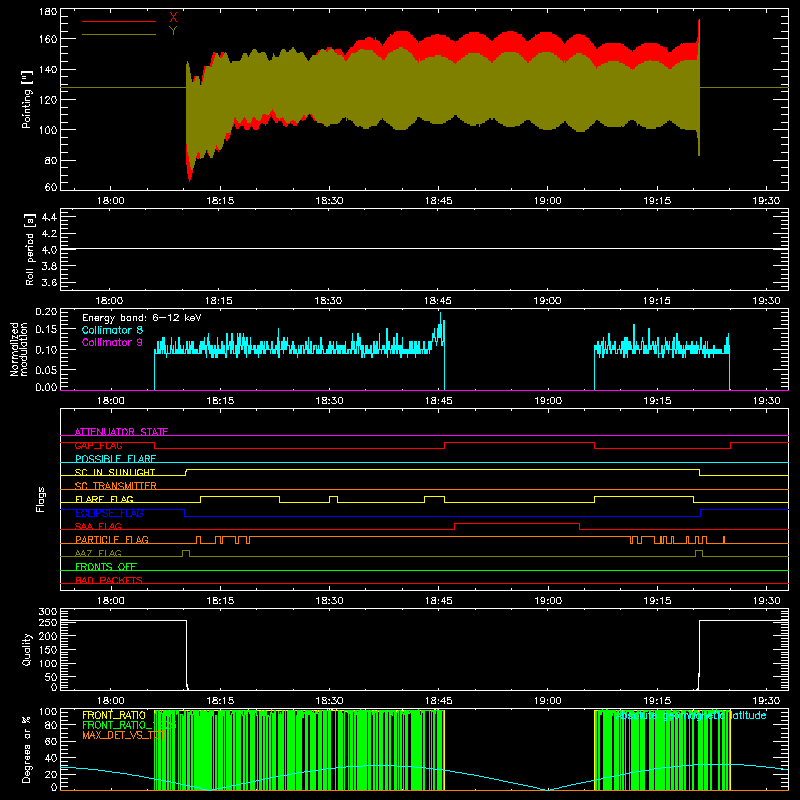800x800 pixels.
Task: Click the 19:00 time label under modulation plot
Action: click(548, 401)
